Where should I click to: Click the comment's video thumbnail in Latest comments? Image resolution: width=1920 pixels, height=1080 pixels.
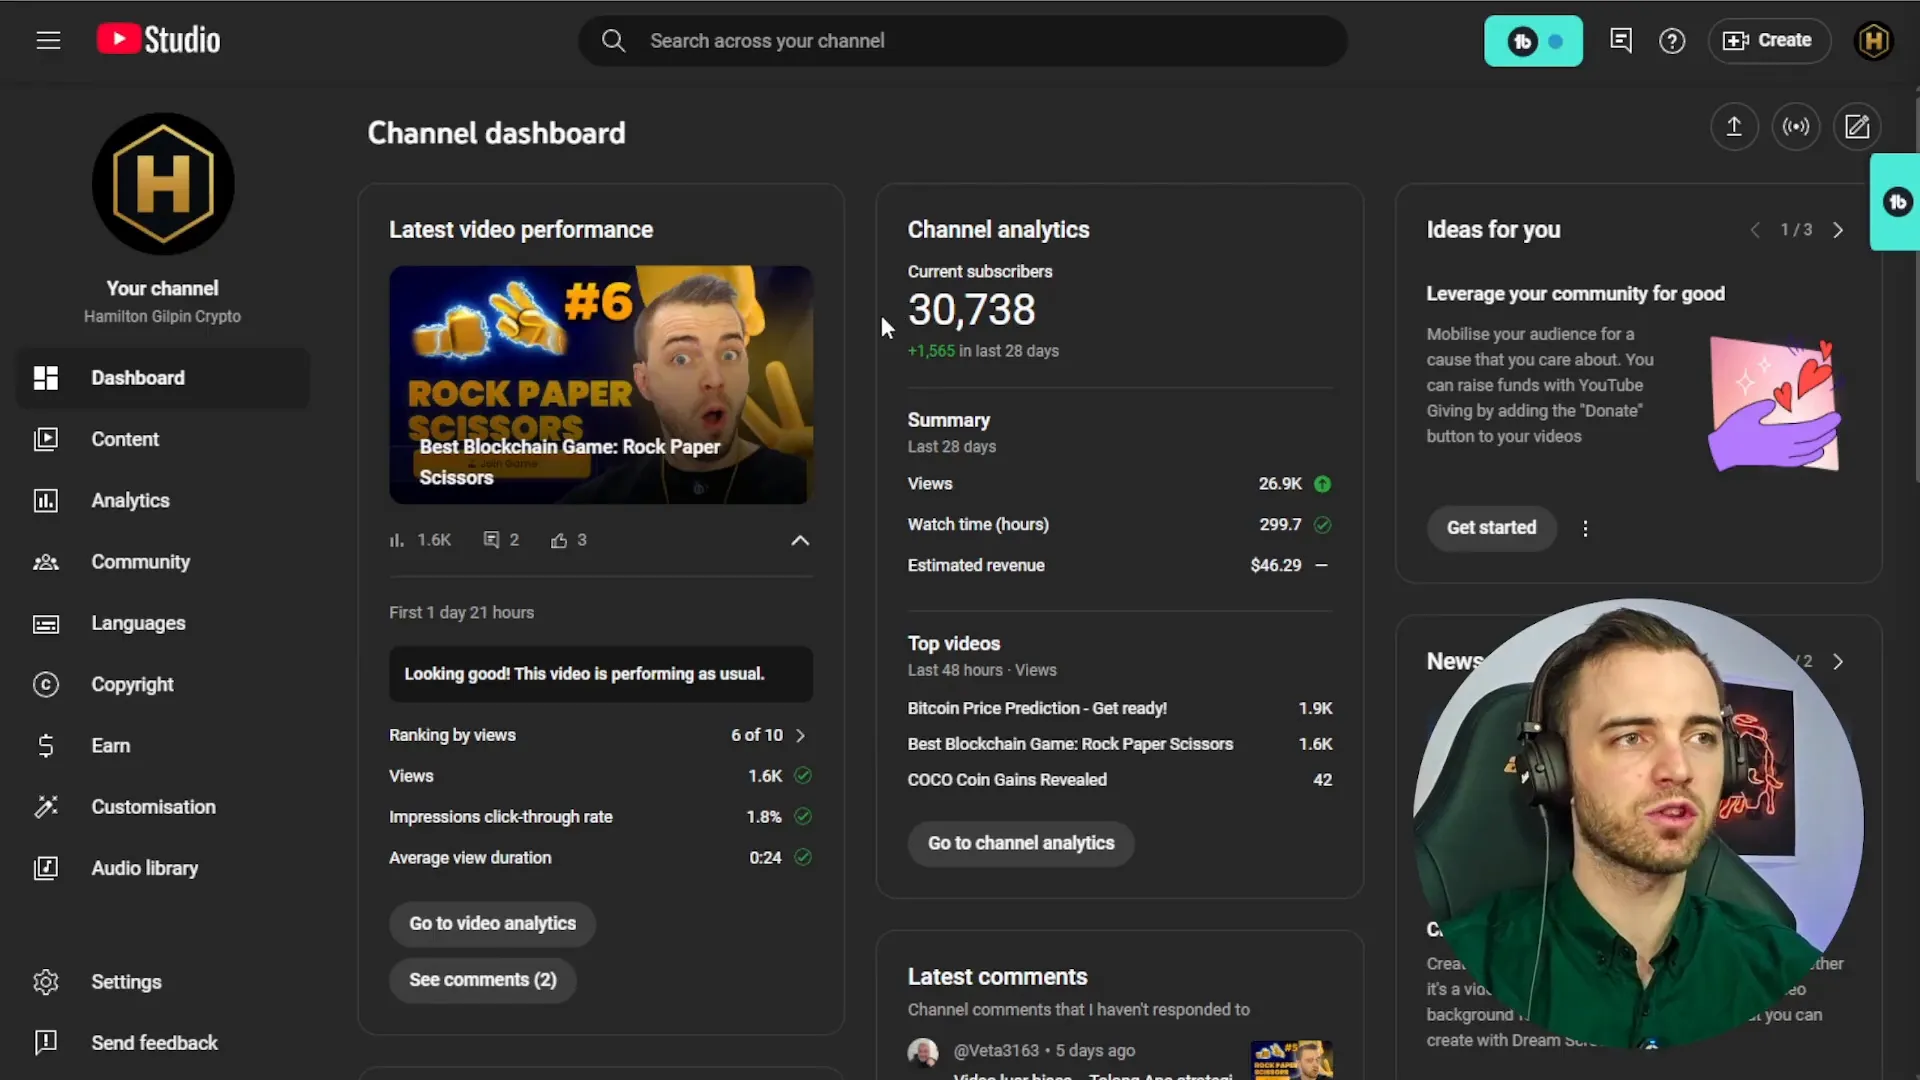pyautogui.click(x=1292, y=1059)
